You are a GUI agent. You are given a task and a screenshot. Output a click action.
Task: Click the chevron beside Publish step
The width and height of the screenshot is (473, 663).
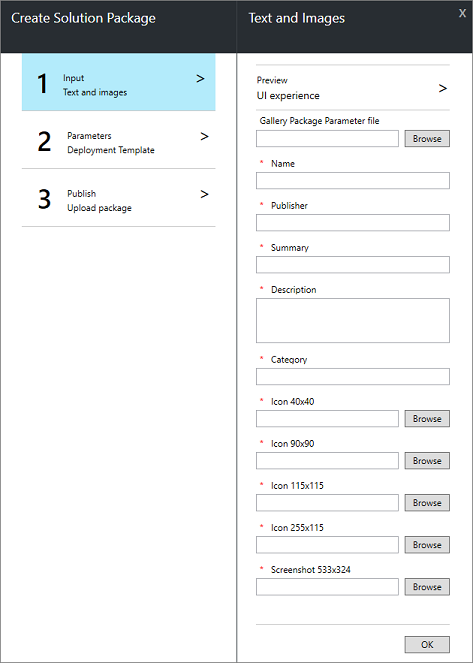[205, 195]
